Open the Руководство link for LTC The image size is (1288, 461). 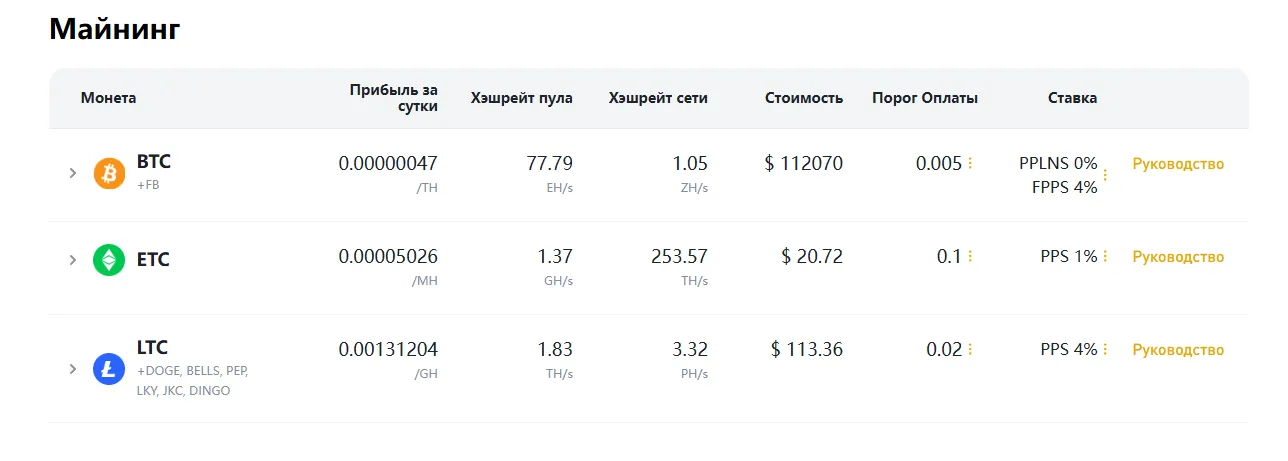coord(1178,350)
